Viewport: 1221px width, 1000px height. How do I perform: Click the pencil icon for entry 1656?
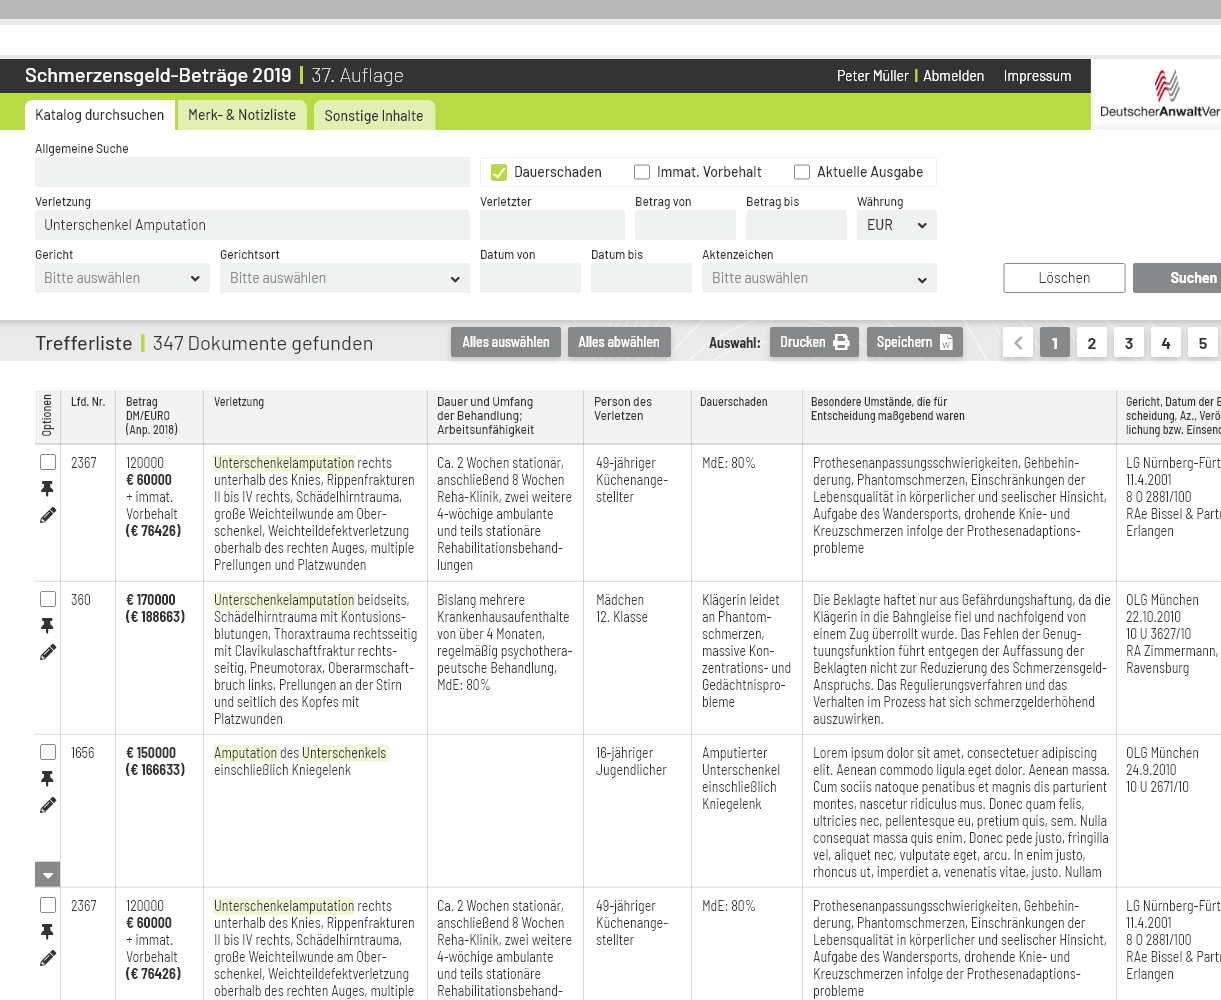[47, 805]
